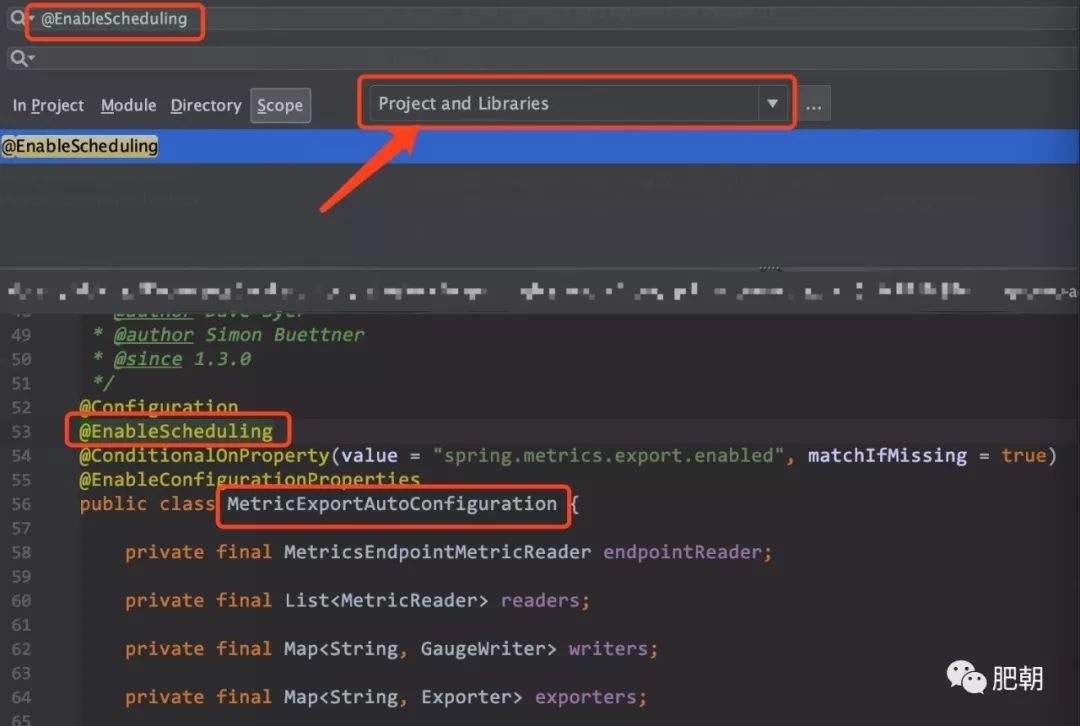Click the readers field on line 60
This screenshot has height=726, width=1080.
pyautogui.click(x=540, y=601)
